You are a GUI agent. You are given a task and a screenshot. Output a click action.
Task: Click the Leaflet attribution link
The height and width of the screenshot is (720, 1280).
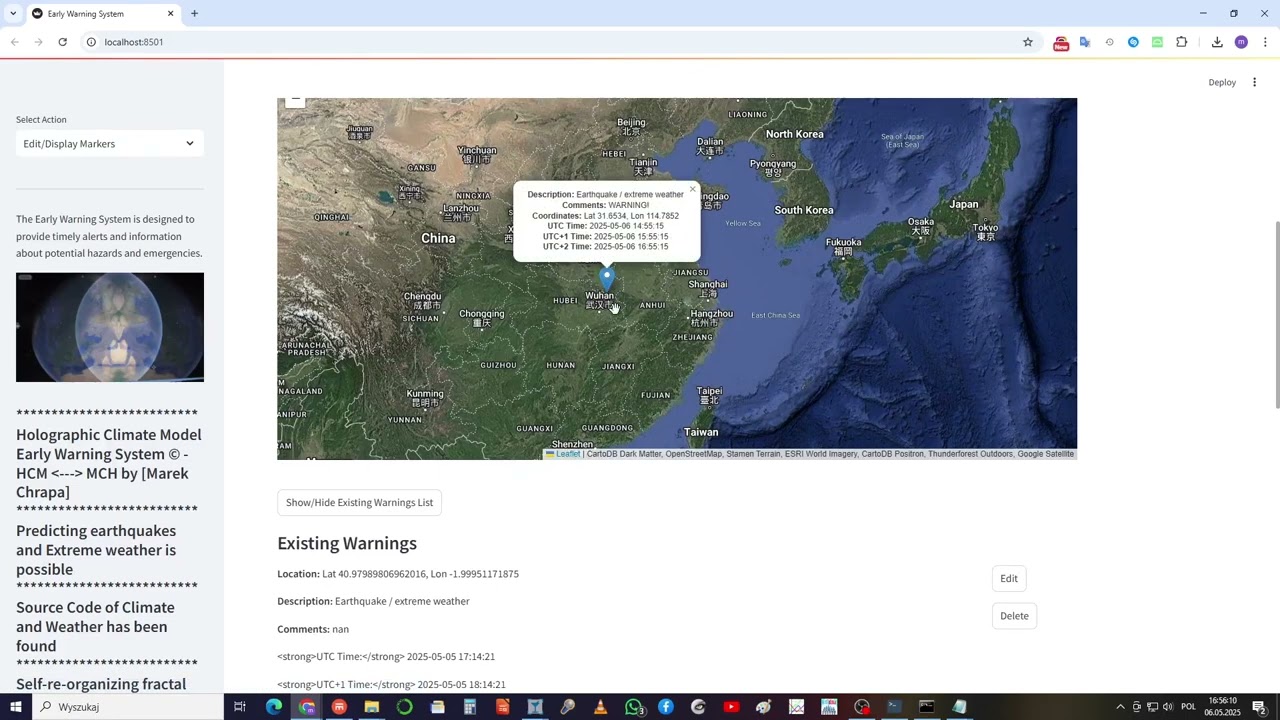click(x=568, y=454)
